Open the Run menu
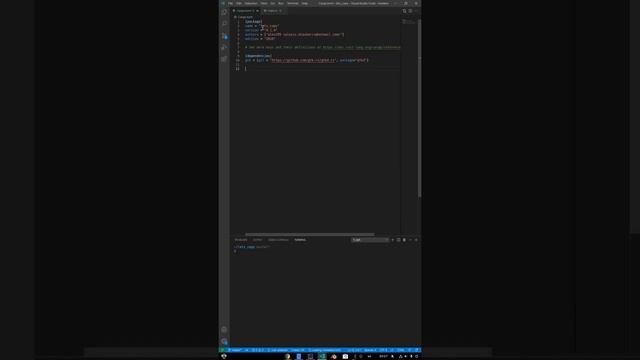The height and width of the screenshot is (360, 640). tap(281, 3)
